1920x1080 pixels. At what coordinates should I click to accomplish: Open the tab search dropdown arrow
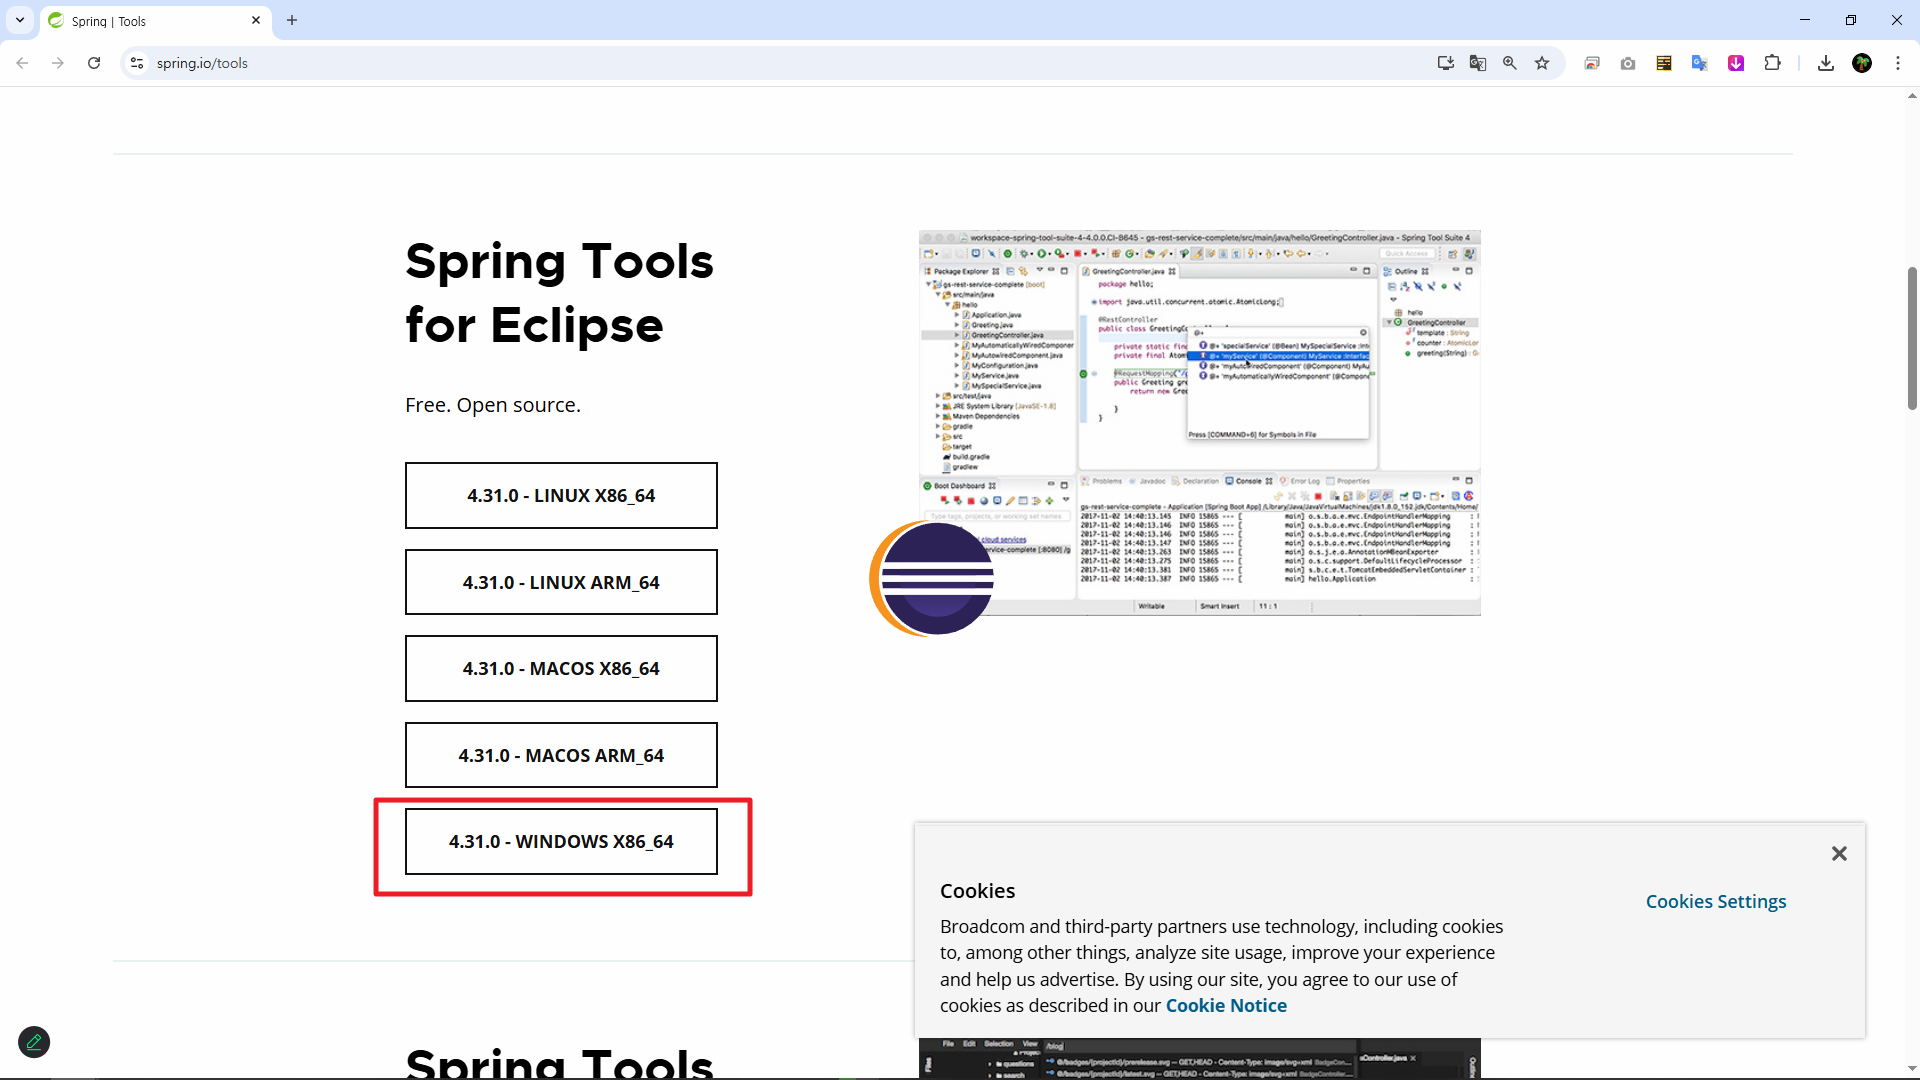pos(20,20)
